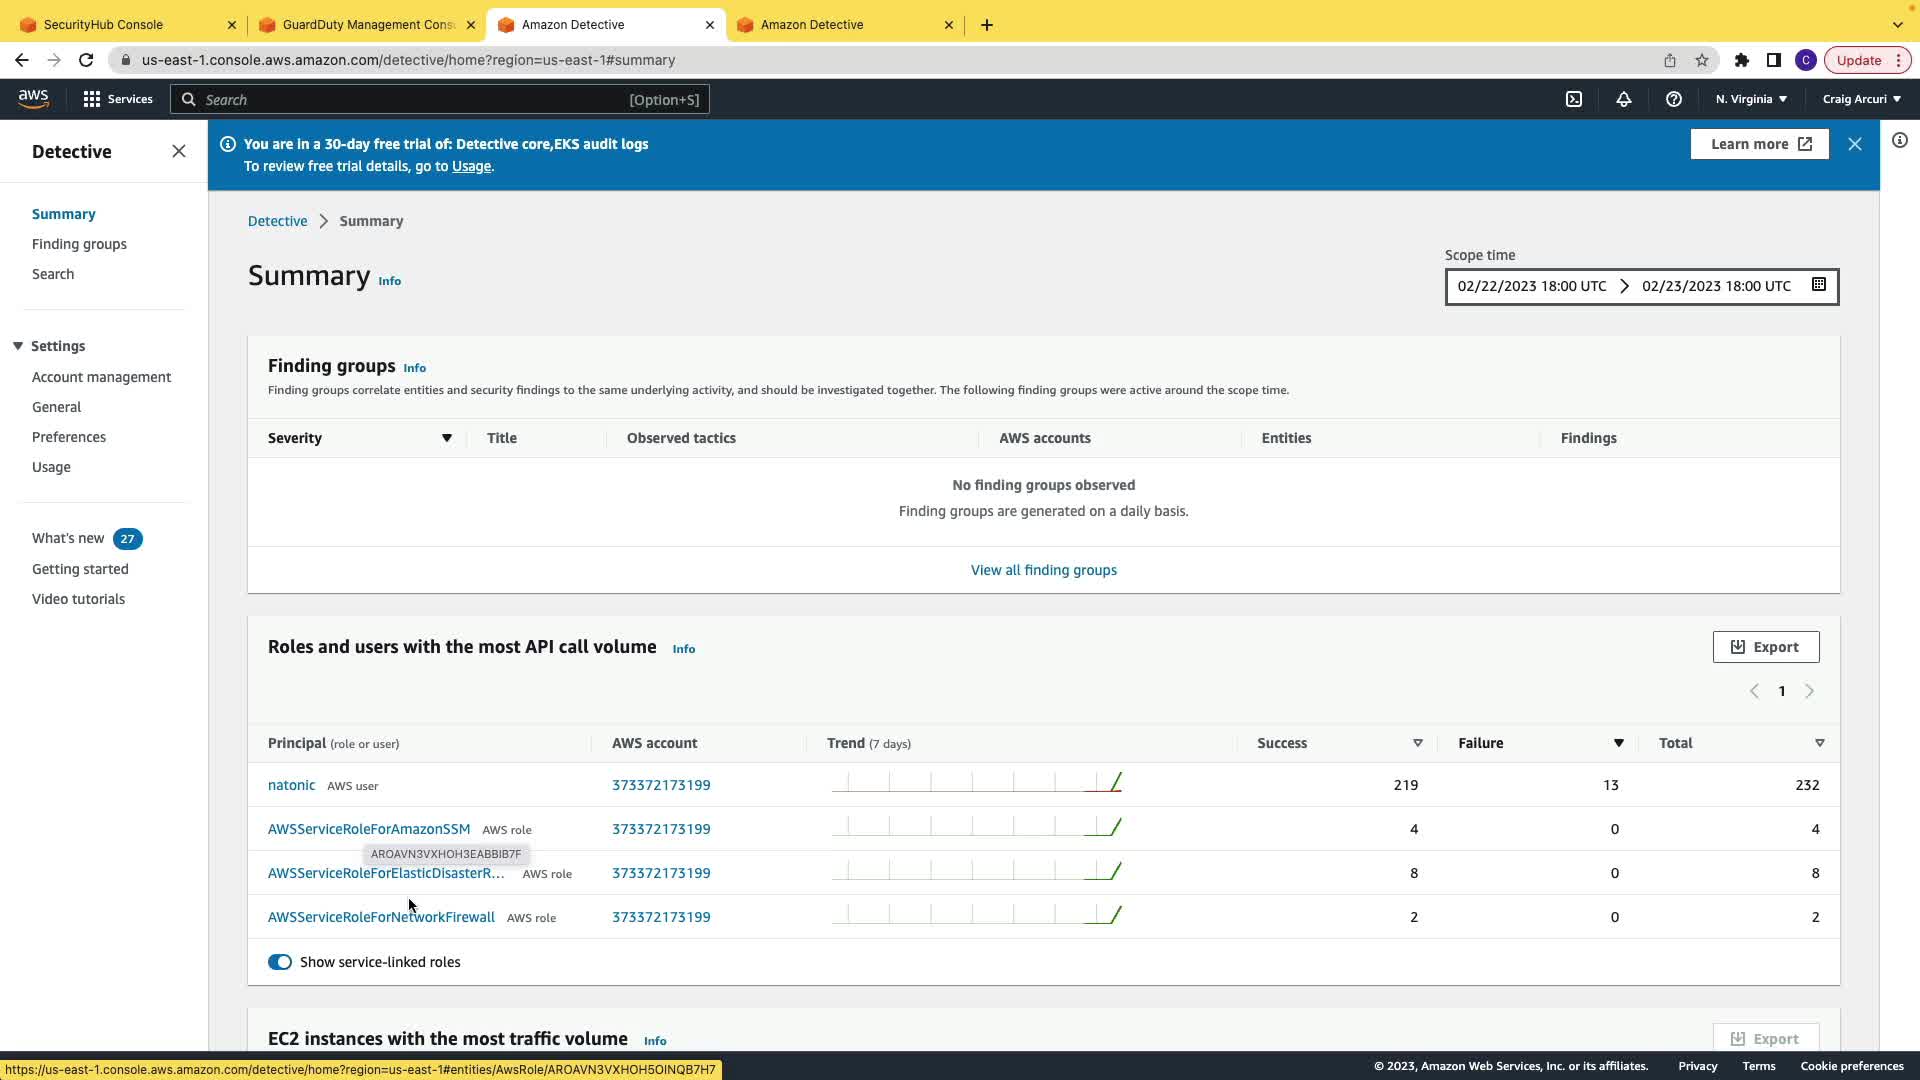Go to next page of API call volume
The image size is (1920, 1080).
(1809, 691)
